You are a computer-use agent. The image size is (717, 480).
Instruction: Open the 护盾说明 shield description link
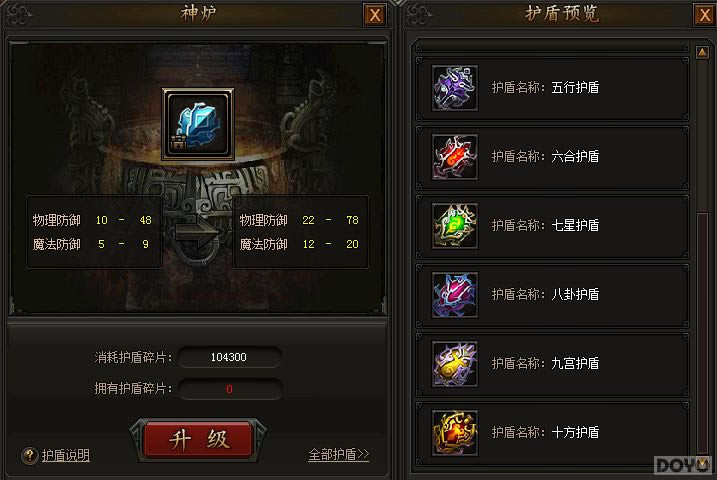66,455
